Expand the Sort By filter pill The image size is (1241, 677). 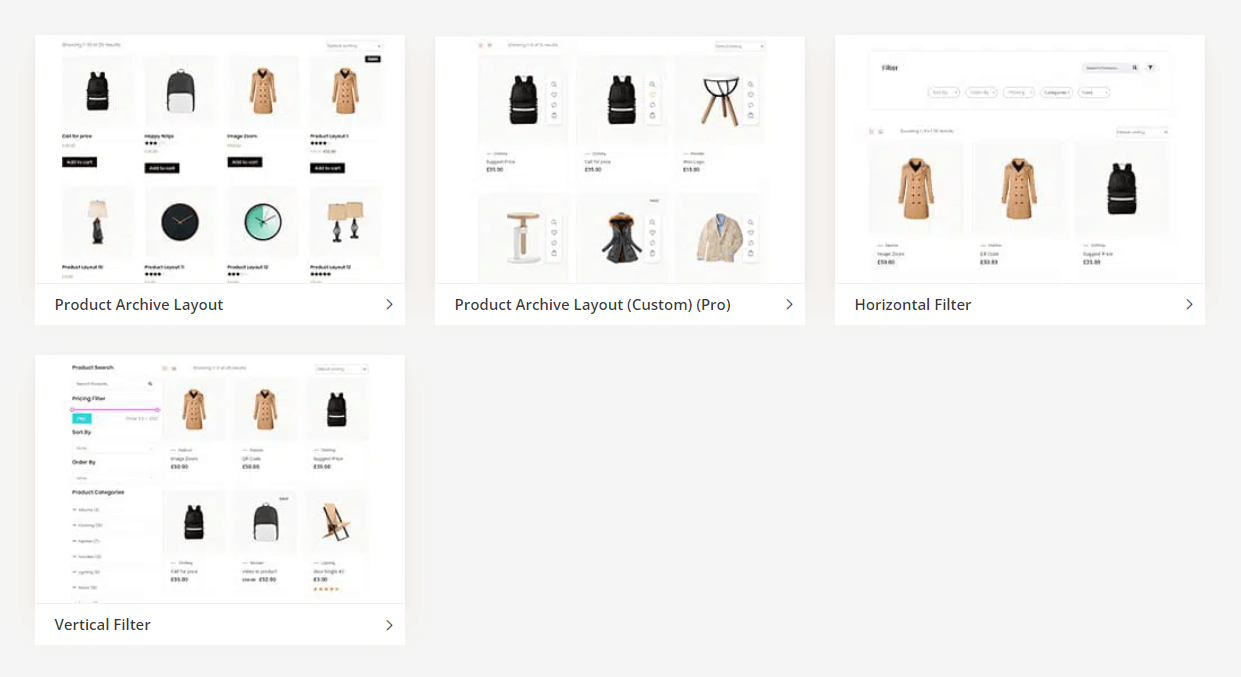pos(944,93)
